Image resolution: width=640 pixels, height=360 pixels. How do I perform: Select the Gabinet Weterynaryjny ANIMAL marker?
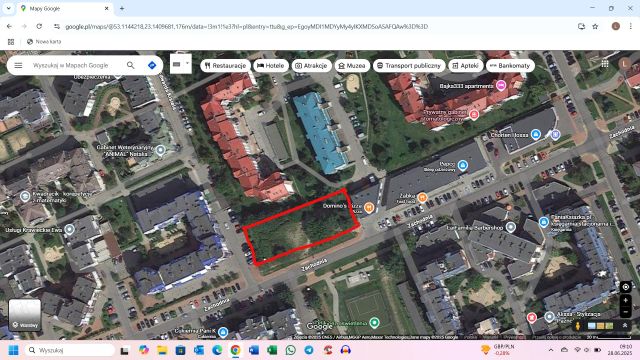(x=160, y=150)
